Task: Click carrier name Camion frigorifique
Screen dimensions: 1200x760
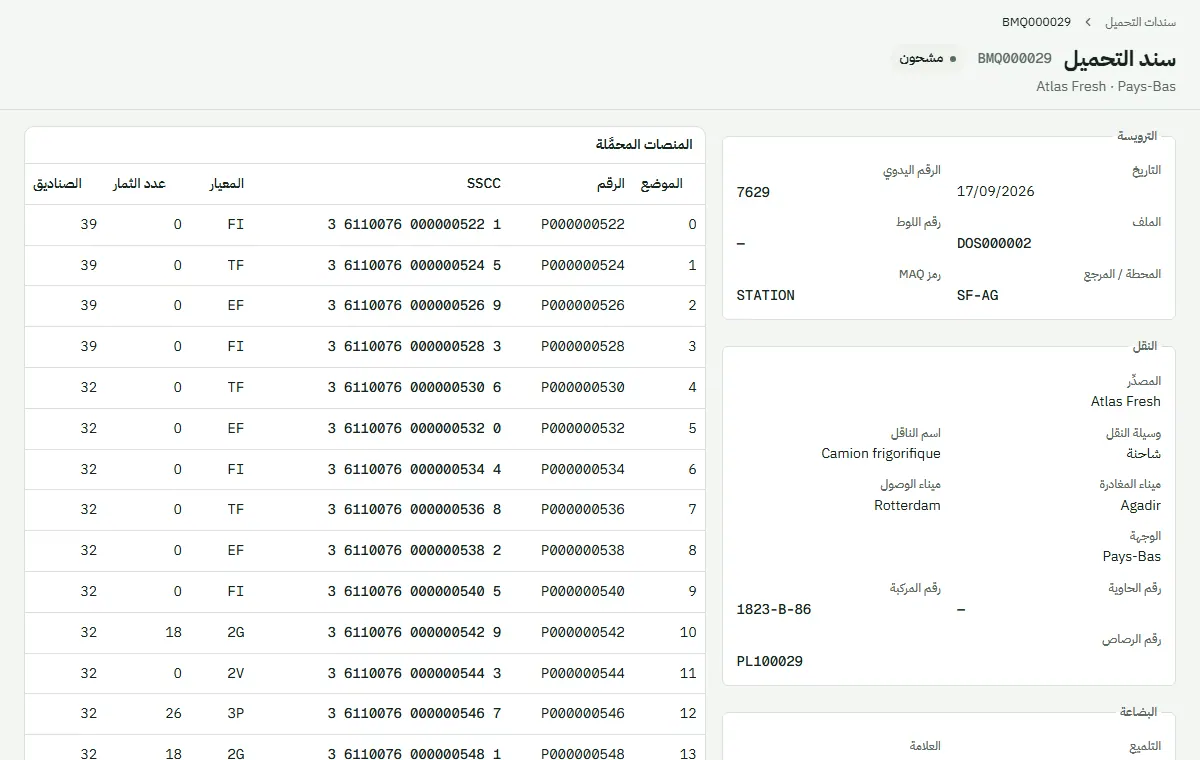Action: (881, 454)
